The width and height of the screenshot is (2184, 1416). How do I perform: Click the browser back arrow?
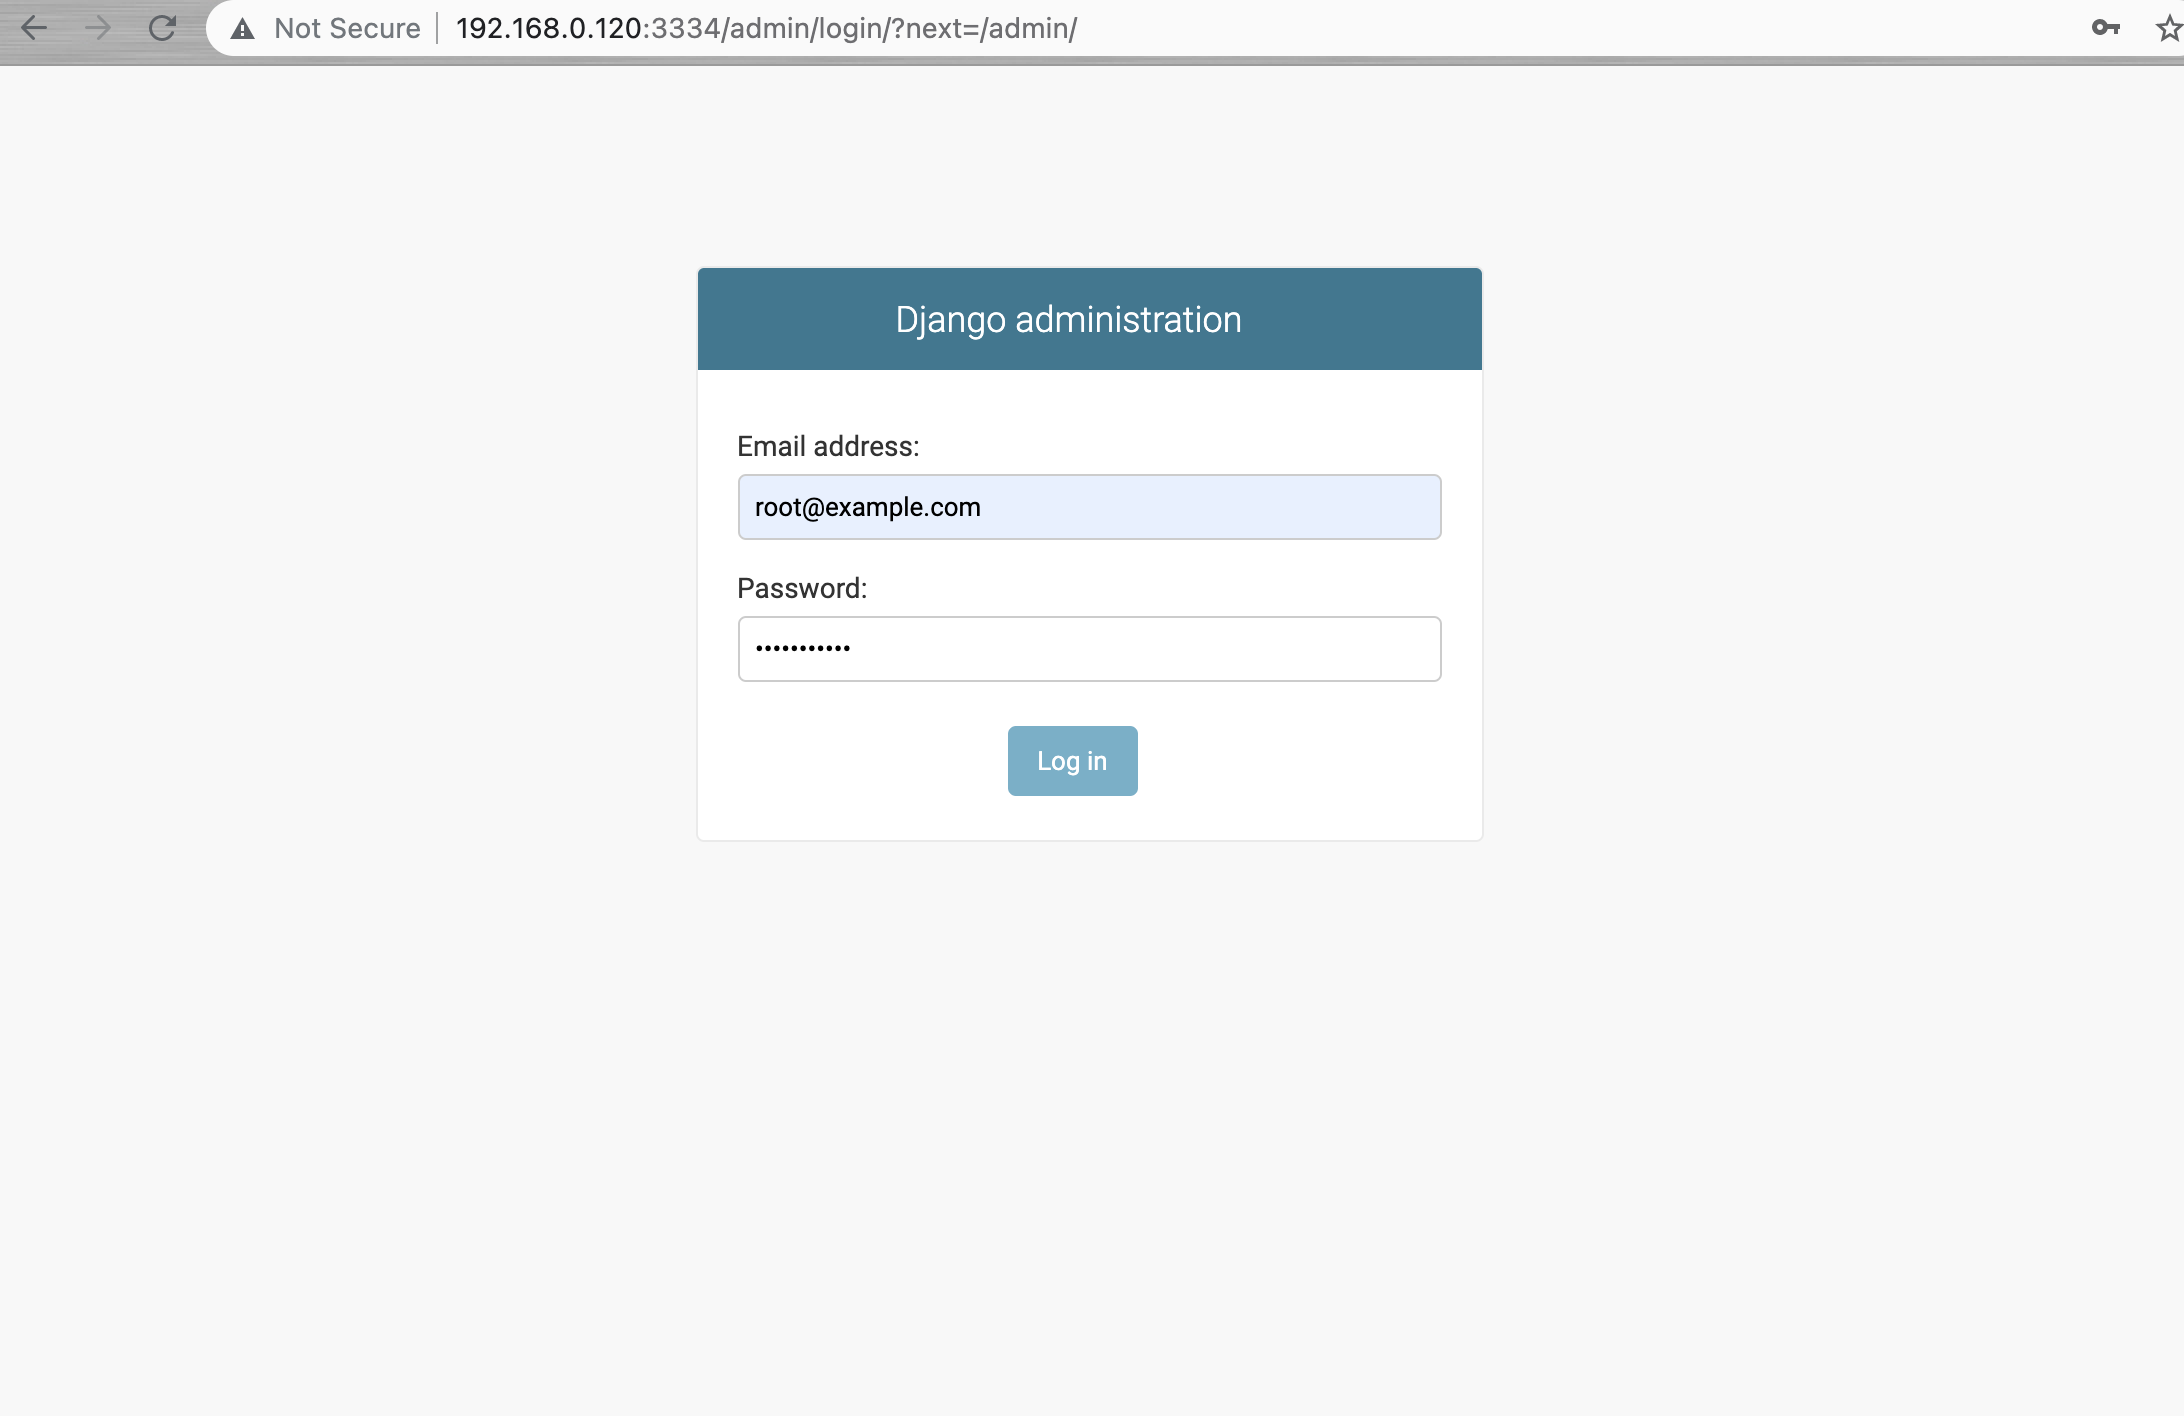34,28
